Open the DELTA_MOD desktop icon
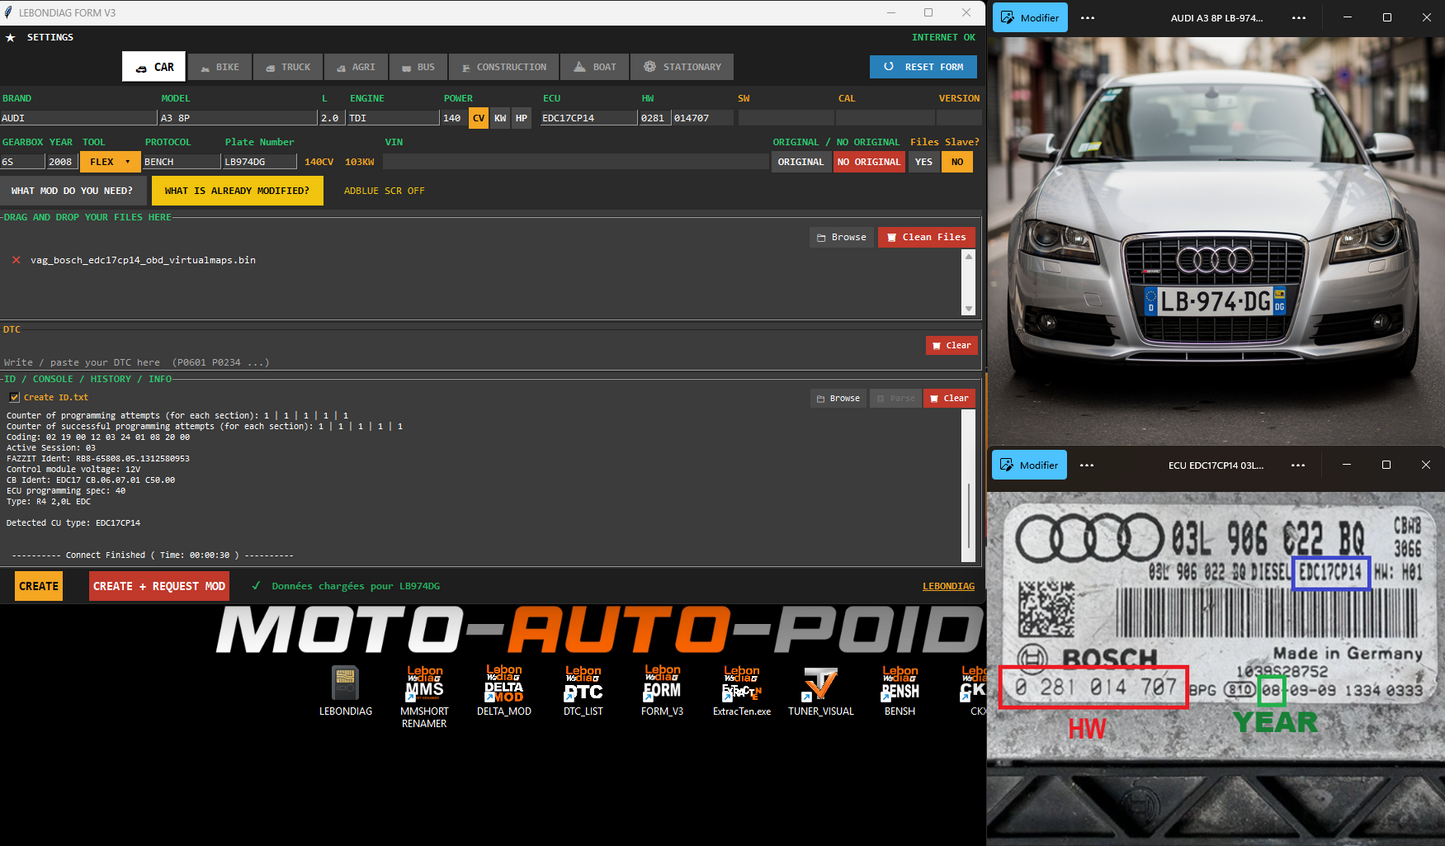 (x=504, y=691)
